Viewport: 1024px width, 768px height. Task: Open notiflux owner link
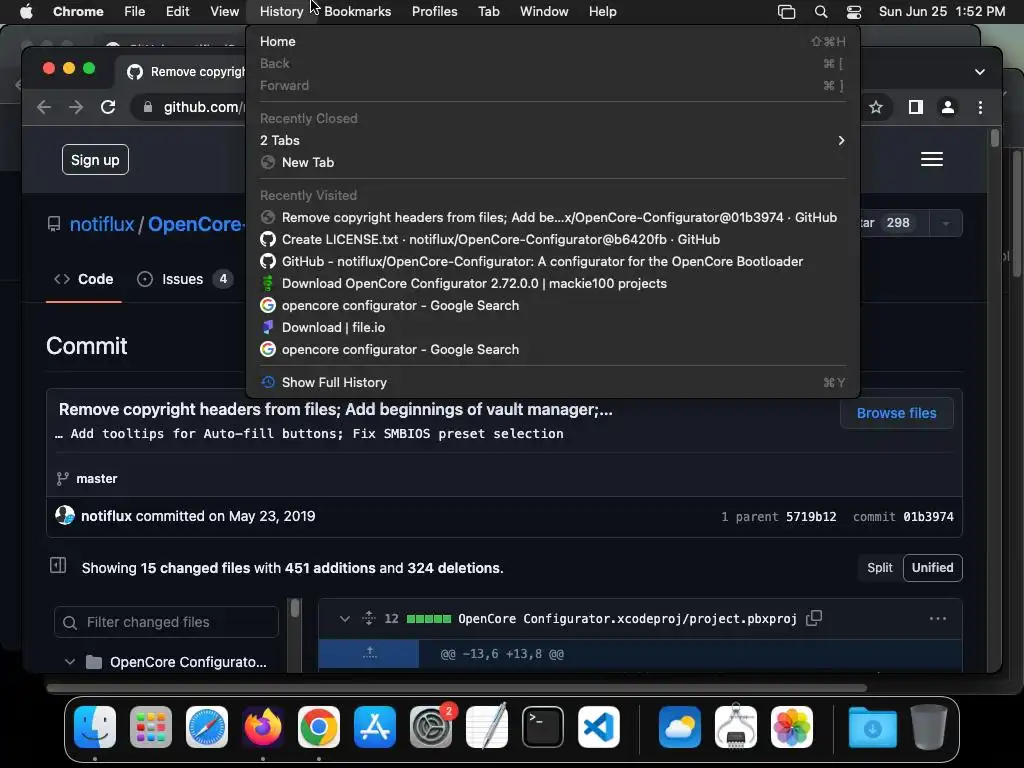[102, 224]
